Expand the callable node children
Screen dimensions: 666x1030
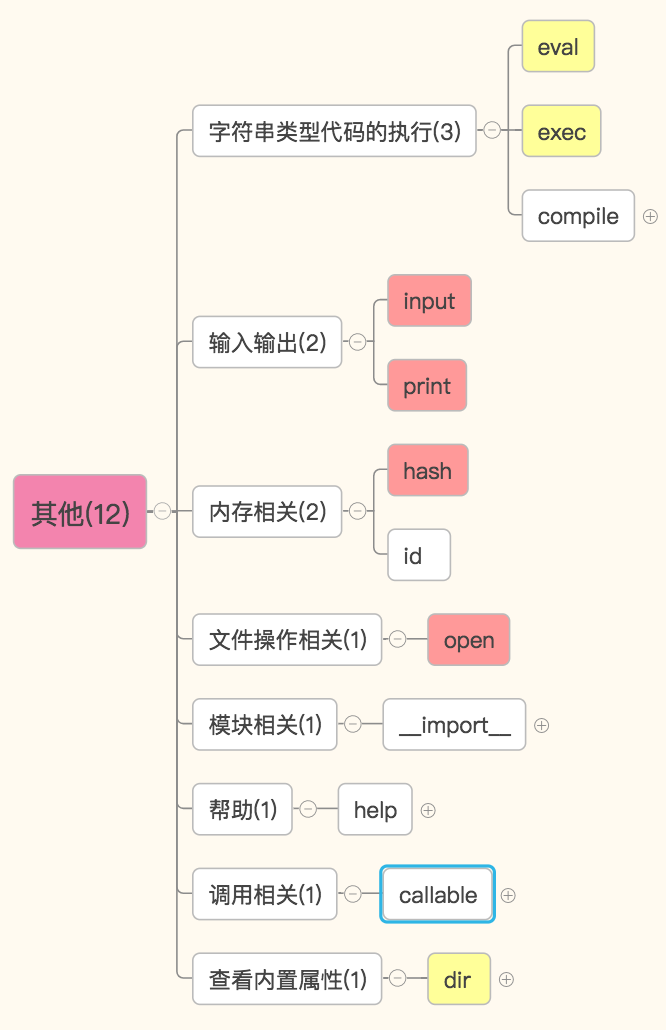pyautogui.click(x=508, y=895)
